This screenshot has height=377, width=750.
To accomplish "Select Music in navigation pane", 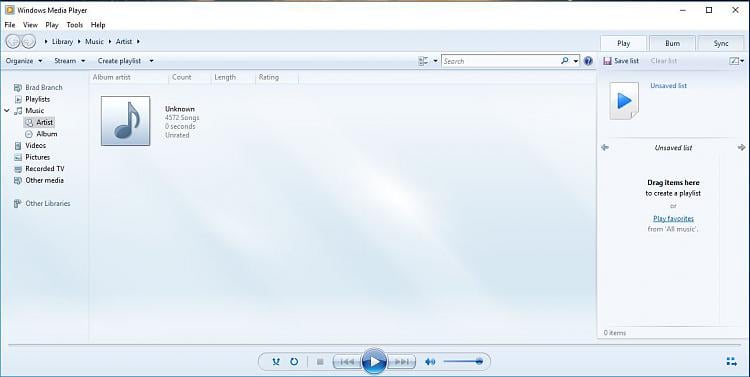I will pos(29,111).
